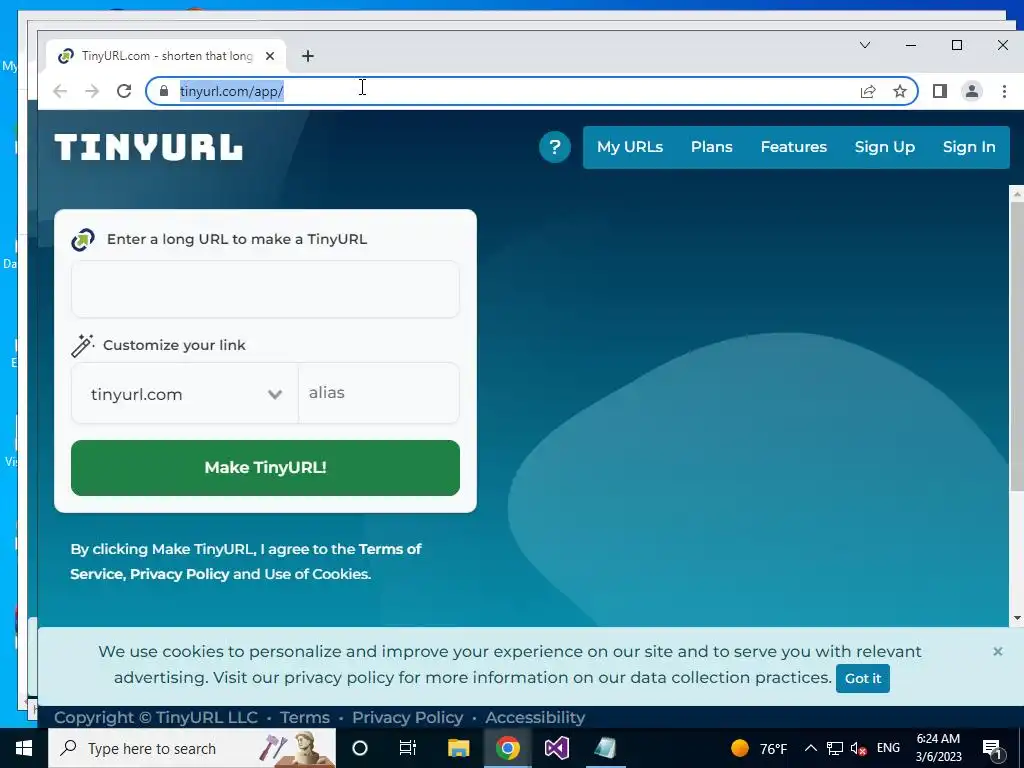1024x768 pixels.
Task: Click the browser forward arrow
Action: tap(92, 91)
